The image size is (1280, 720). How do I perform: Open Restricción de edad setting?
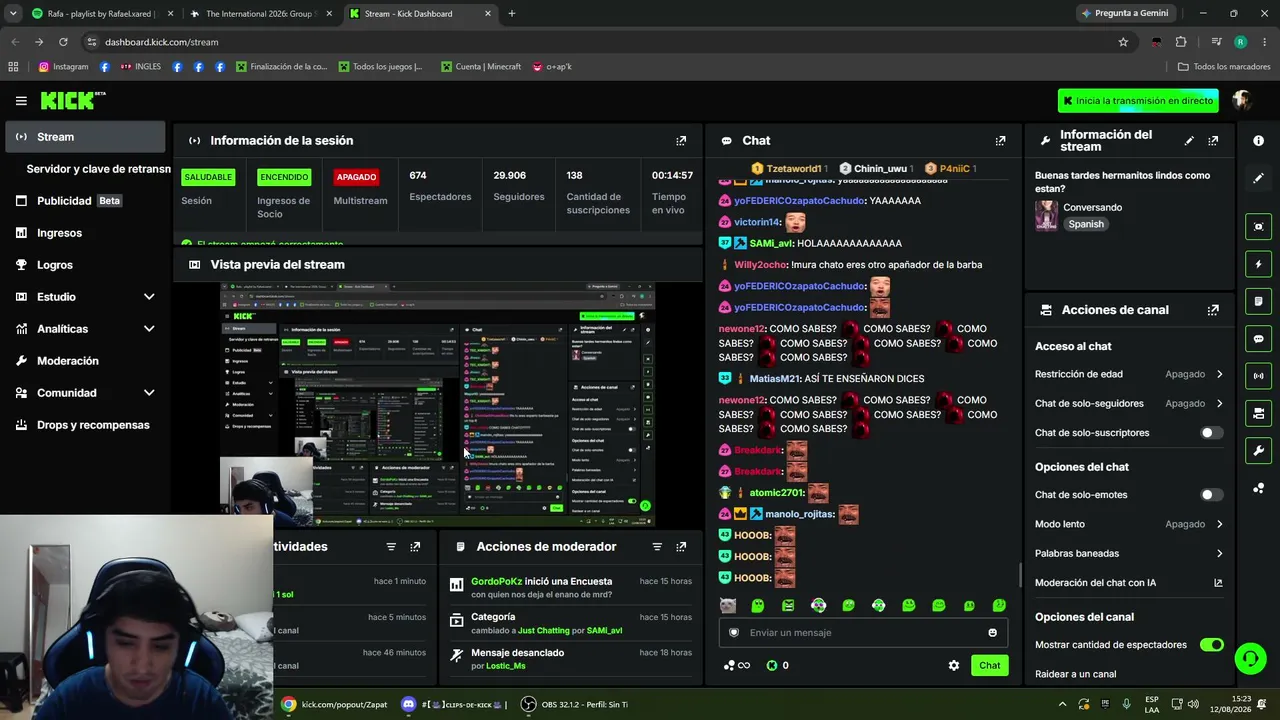[1129, 374]
